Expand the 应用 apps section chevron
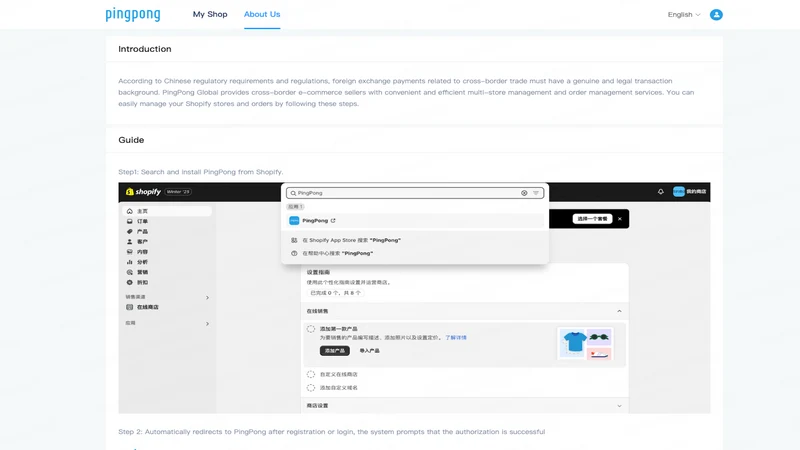Screen dimensions: 800x450 [x=207, y=323]
